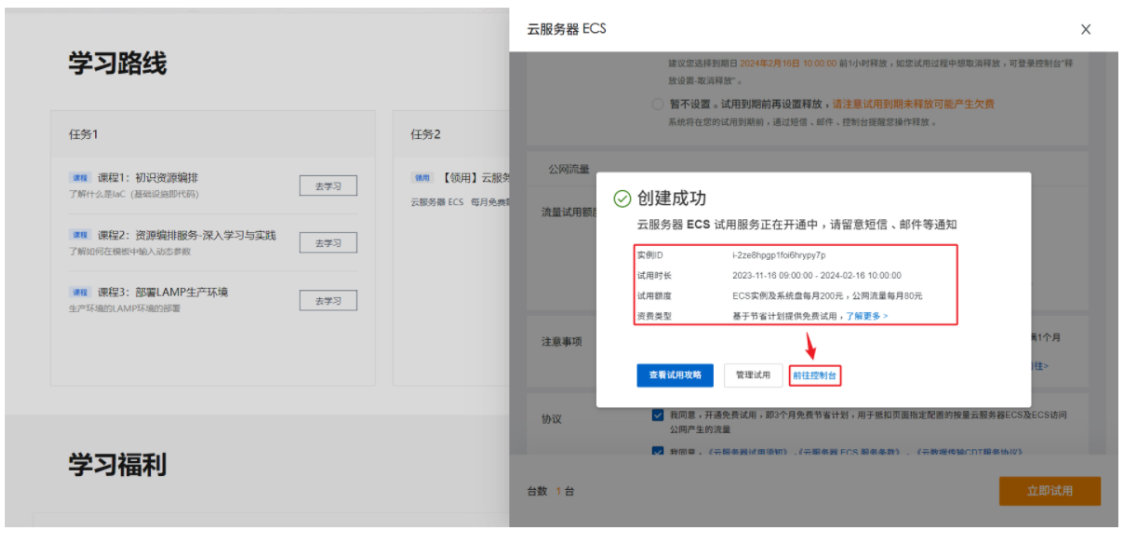Viewport: 1124px width, 535px height.
Task: Click the 试用额度 value text
Action: [827, 295]
